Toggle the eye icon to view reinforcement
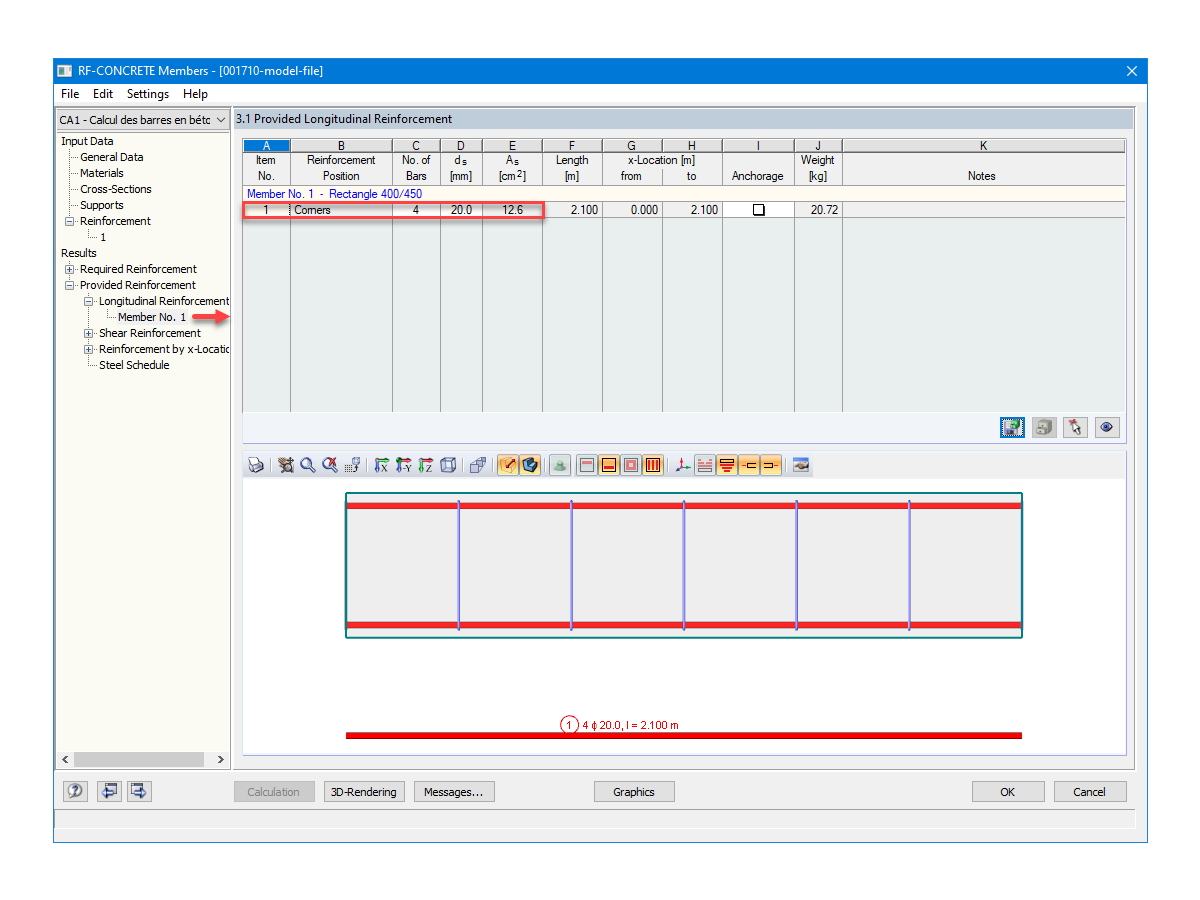1200x900 pixels. [x=1106, y=427]
